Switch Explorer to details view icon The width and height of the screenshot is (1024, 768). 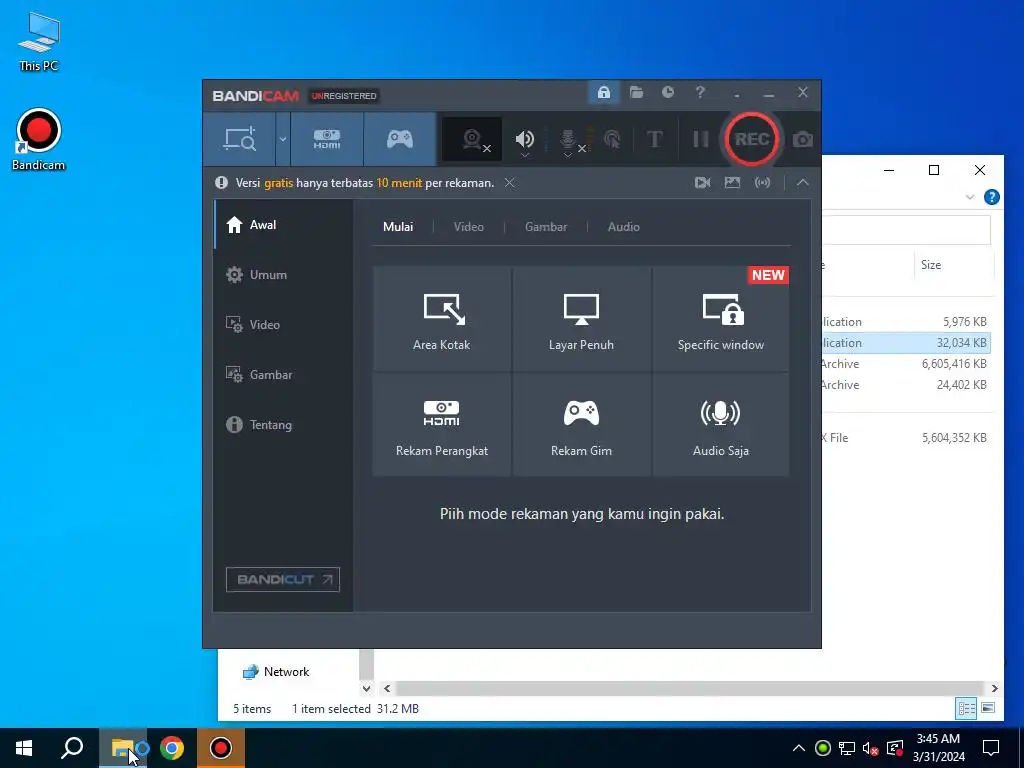pyautogui.click(x=966, y=709)
